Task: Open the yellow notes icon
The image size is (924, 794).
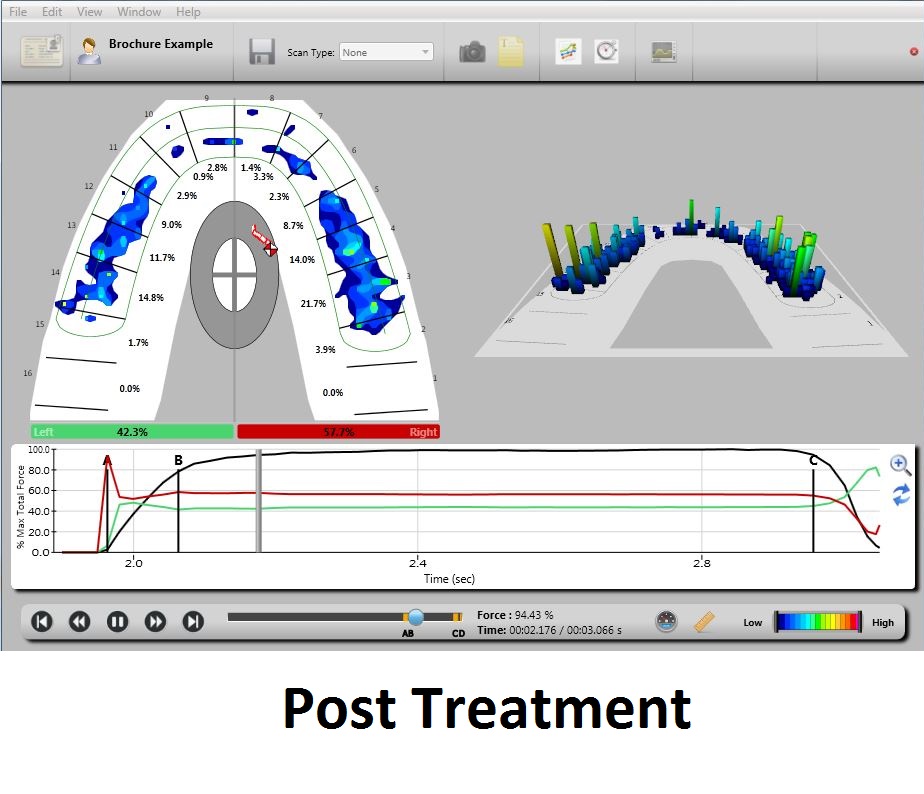Action: (511, 52)
